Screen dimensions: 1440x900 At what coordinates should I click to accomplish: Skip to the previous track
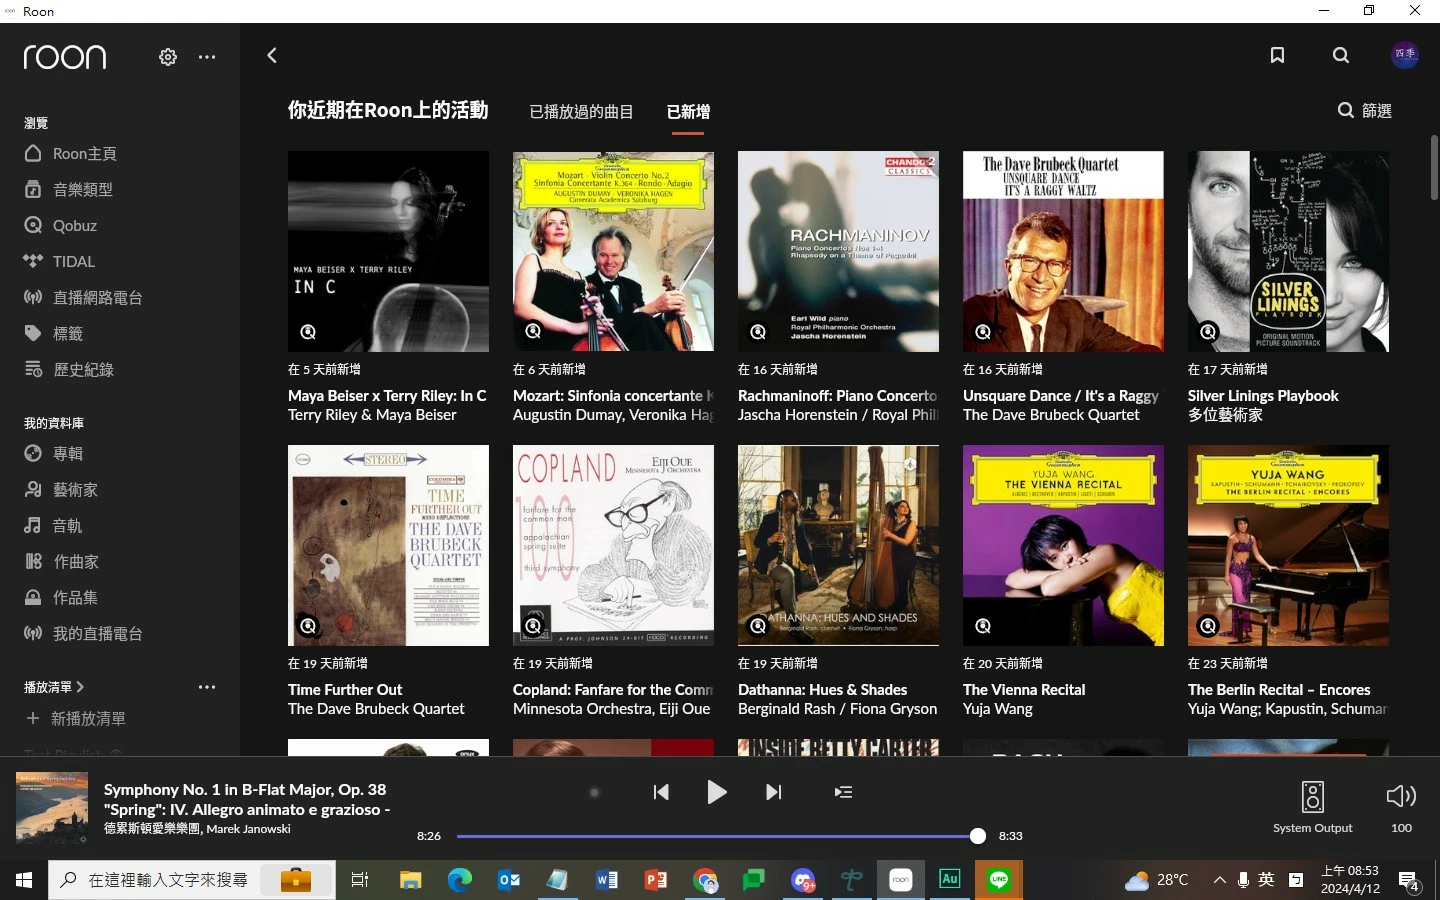coord(661,792)
